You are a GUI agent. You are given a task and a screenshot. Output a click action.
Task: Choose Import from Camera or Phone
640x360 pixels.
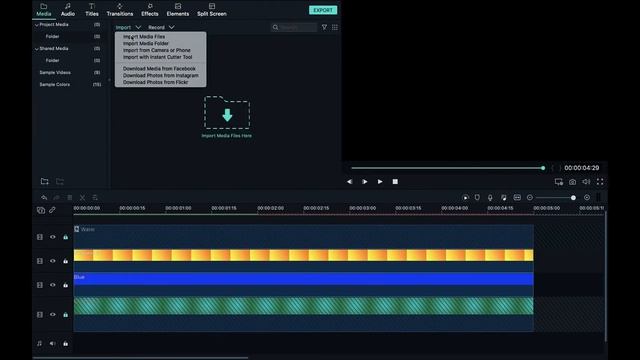click(157, 50)
